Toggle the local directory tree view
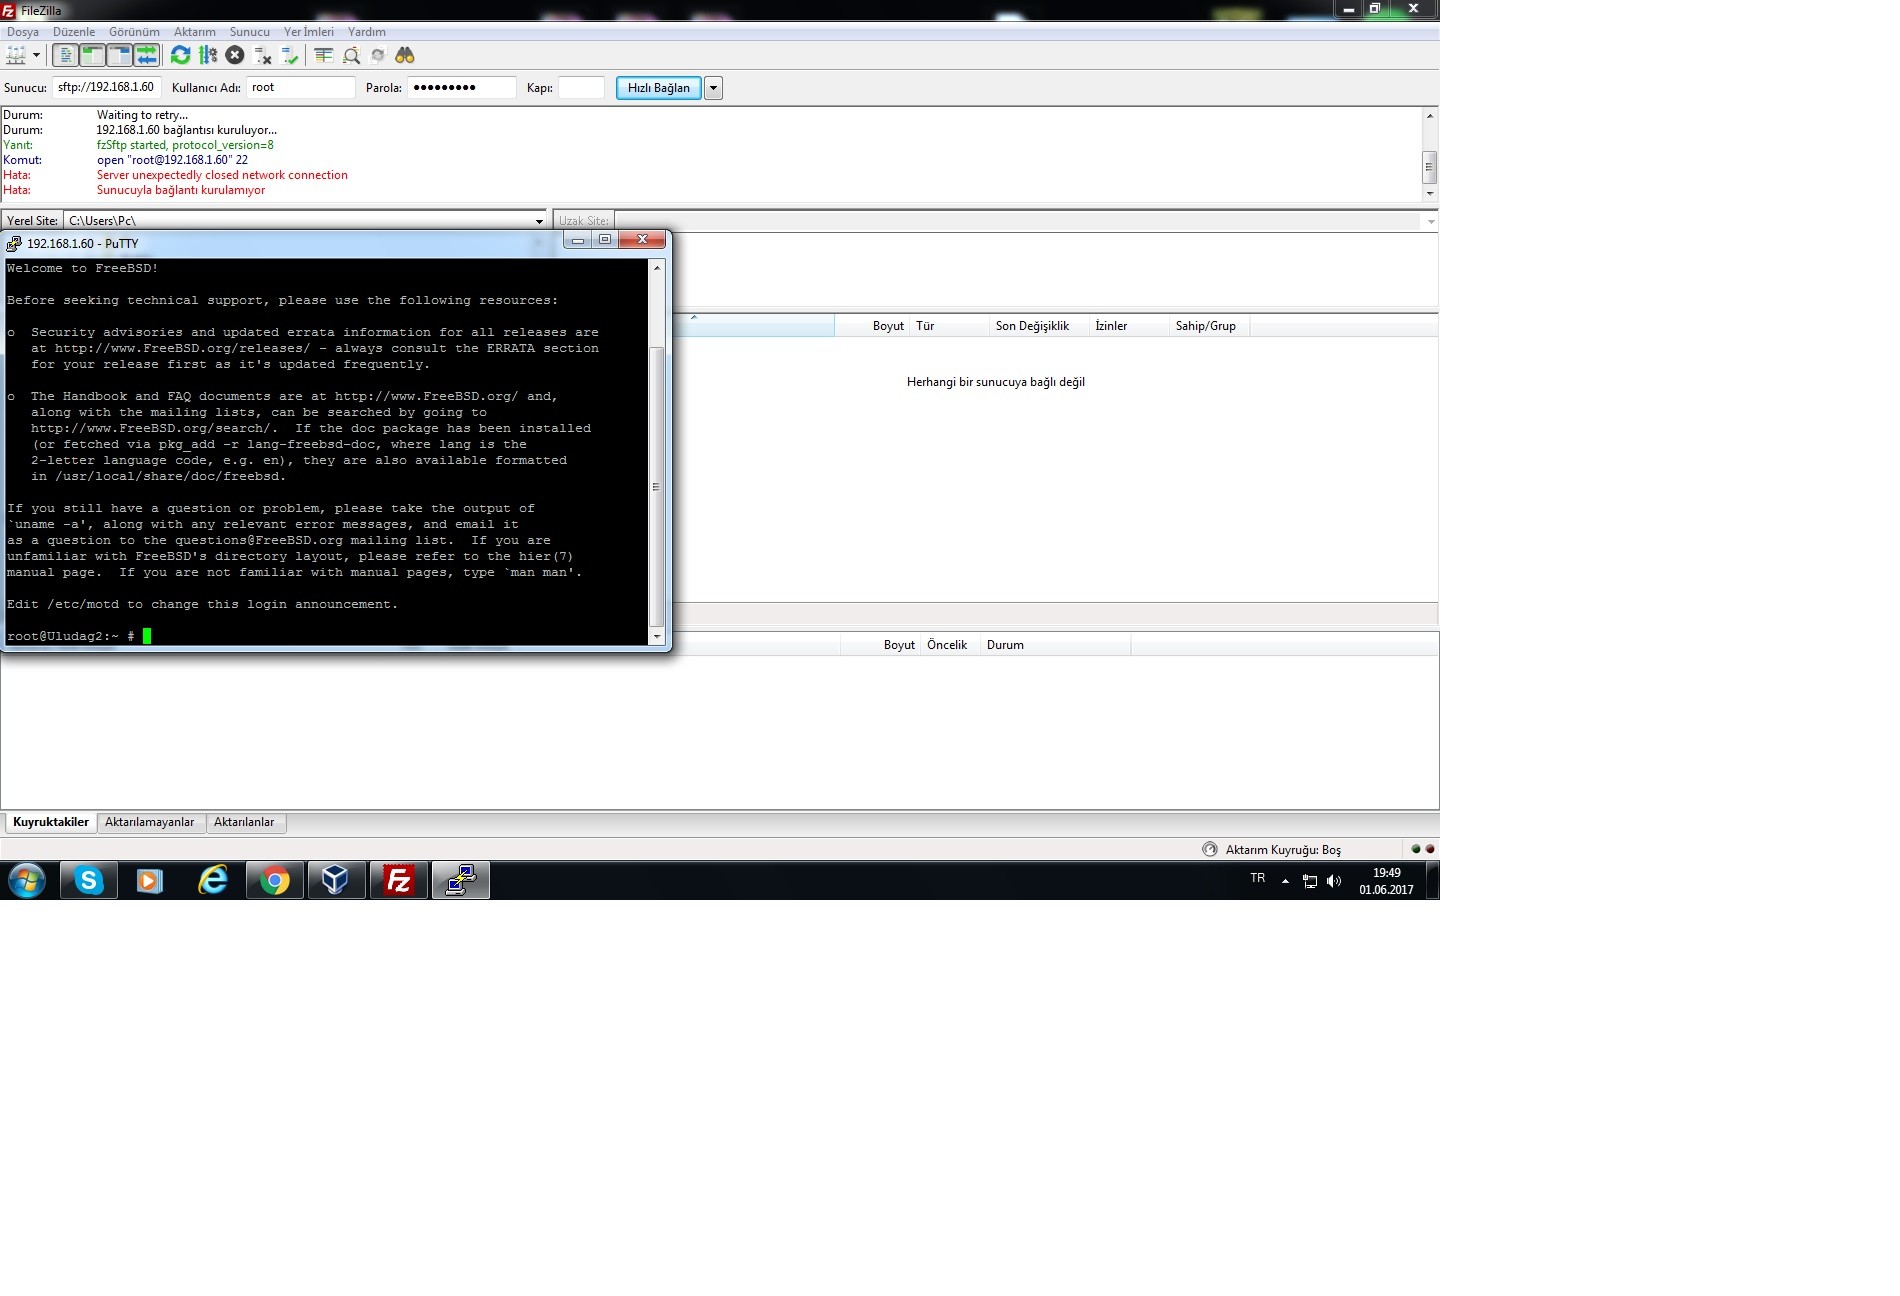Image resolution: width=1900 pixels, height=1296 pixels. [92, 56]
